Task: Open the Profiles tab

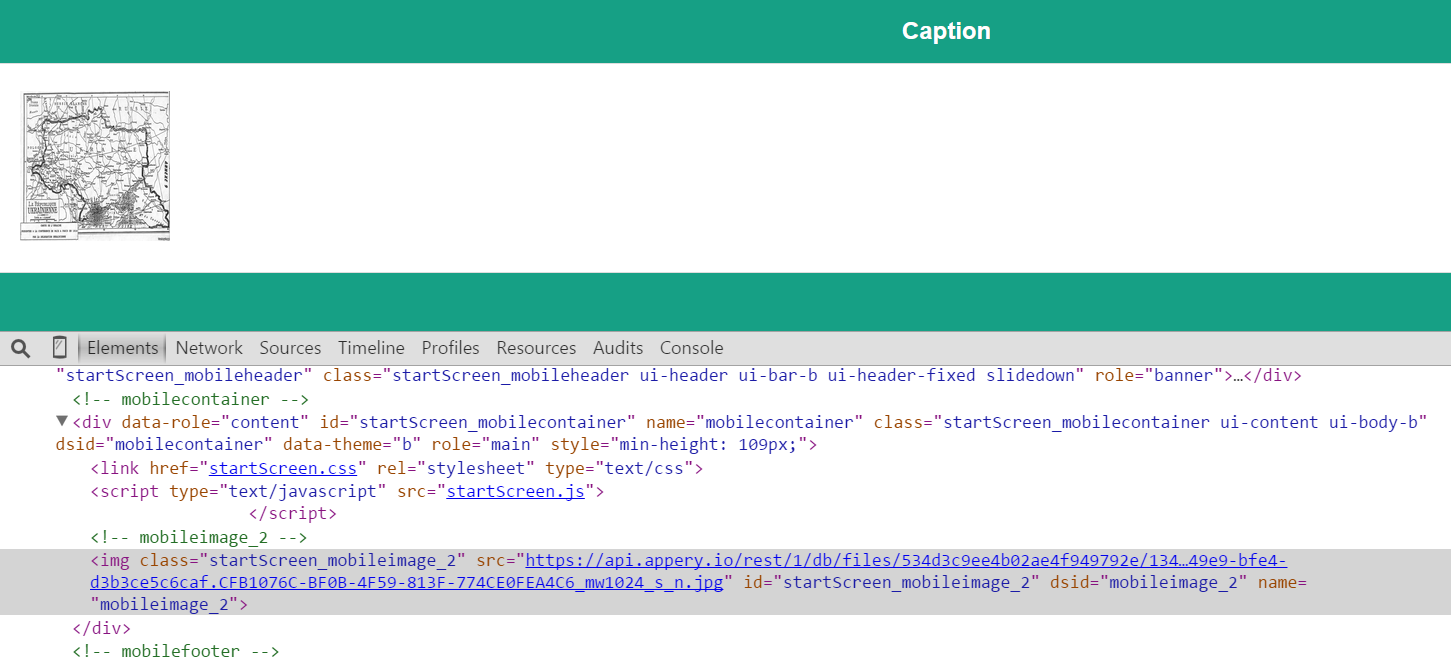Action: pyautogui.click(x=450, y=348)
